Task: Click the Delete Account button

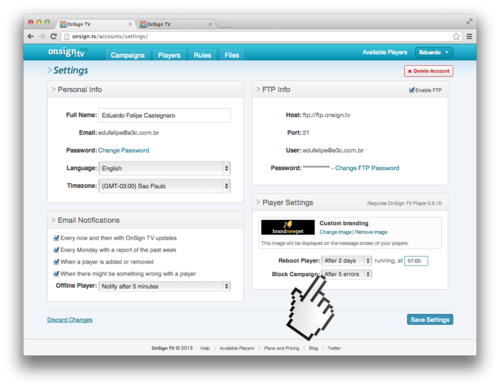Action: point(429,71)
